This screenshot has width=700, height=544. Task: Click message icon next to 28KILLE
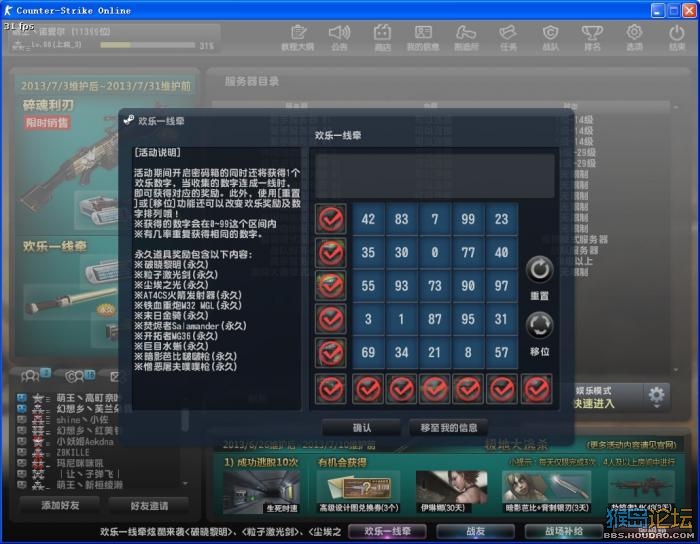pyautogui.click(x=21, y=452)
